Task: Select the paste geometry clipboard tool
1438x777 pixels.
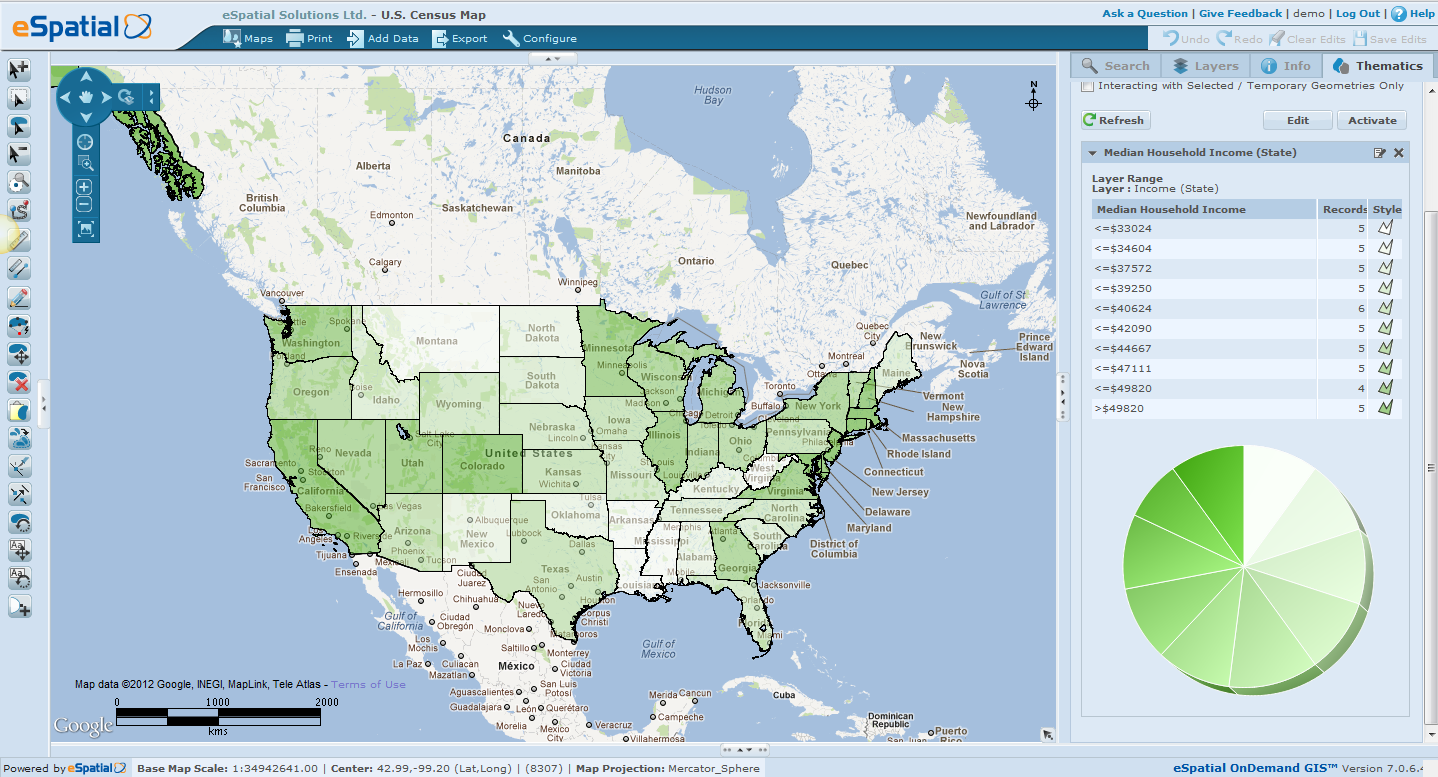Action: coord(19,410)
